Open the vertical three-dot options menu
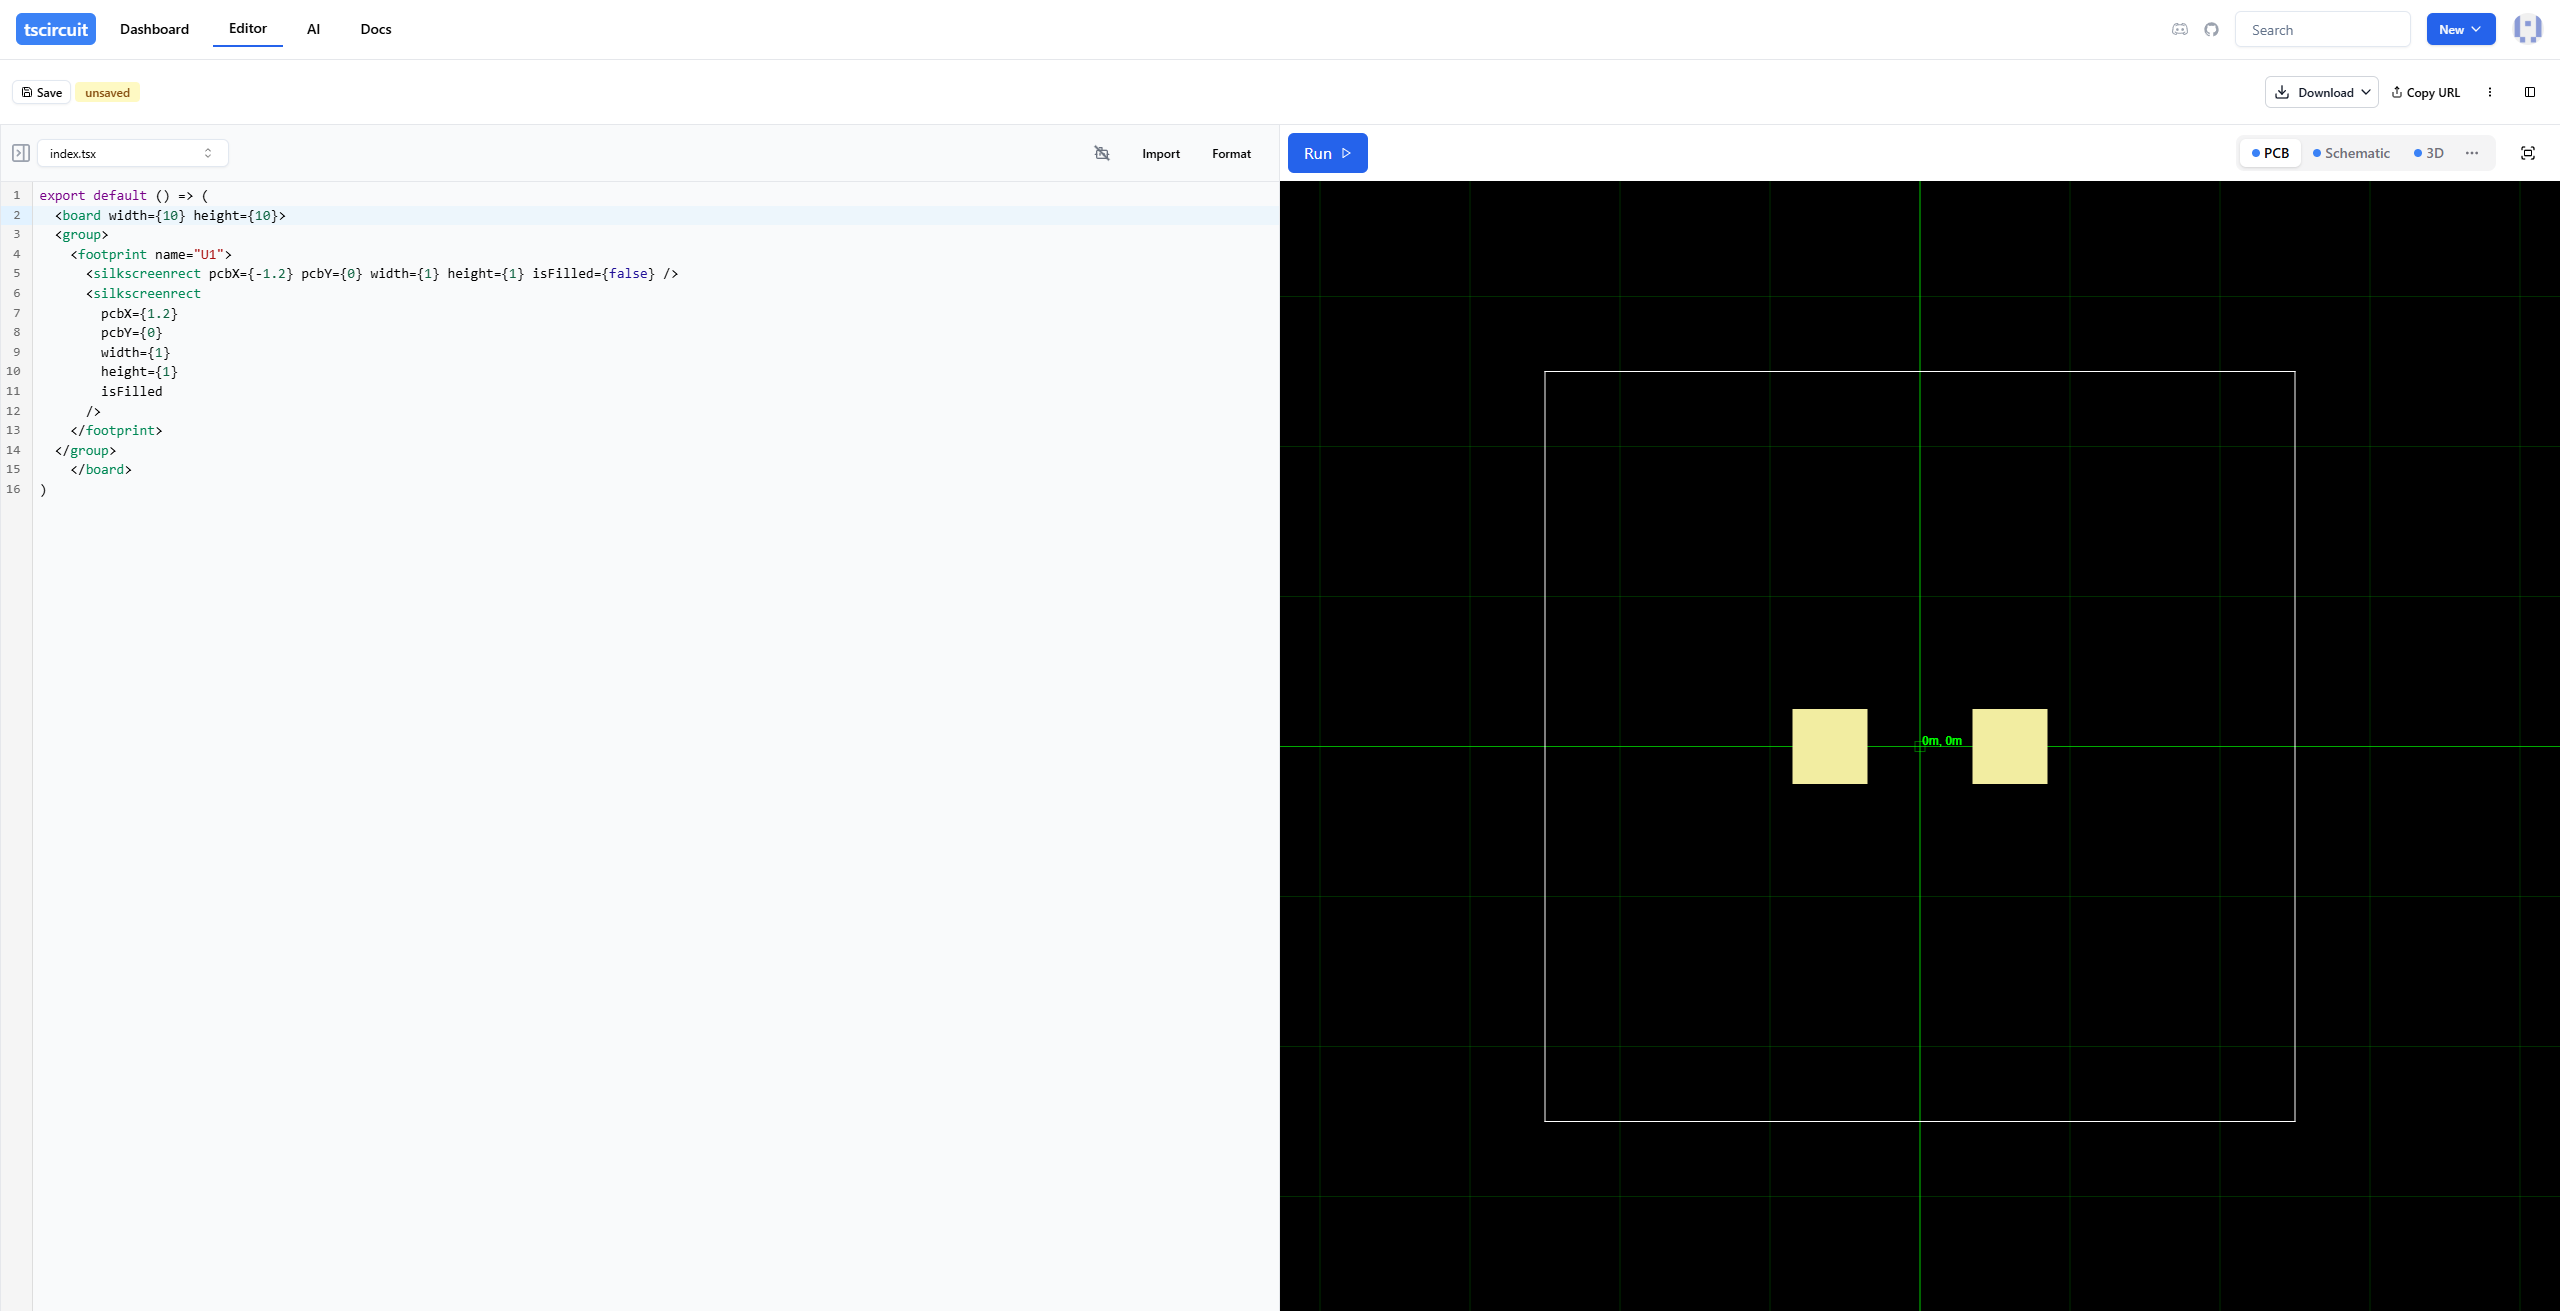 2489,92
